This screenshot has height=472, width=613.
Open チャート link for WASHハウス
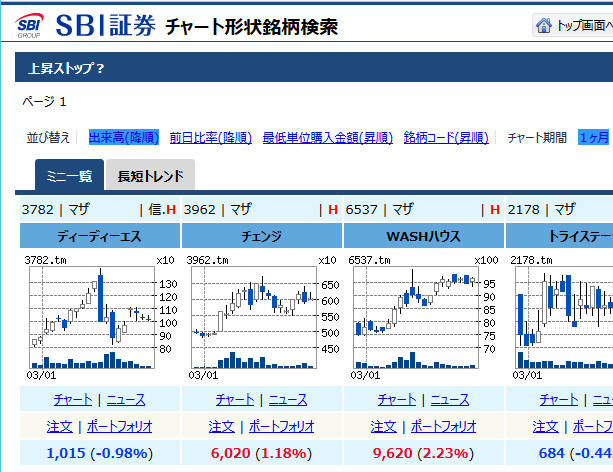[397, 400]
